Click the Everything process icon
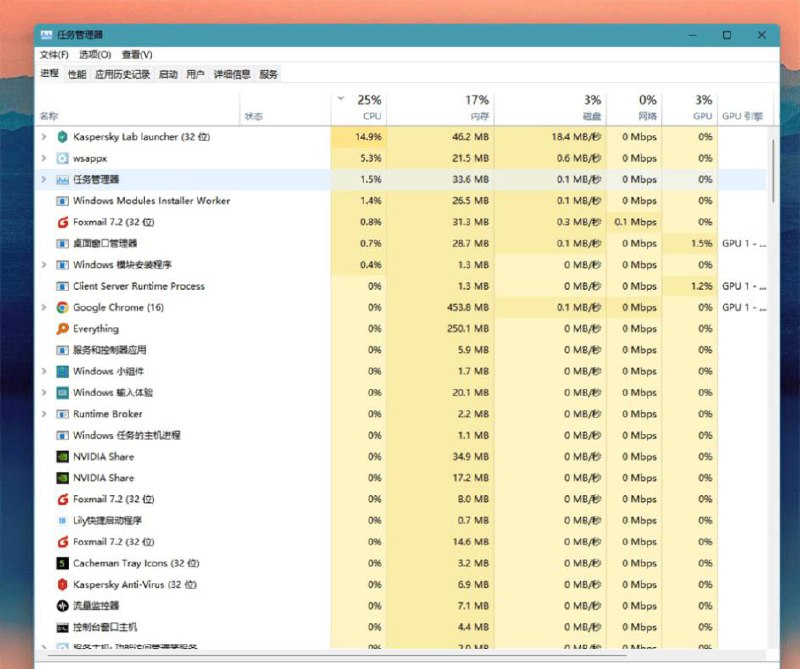Viewport: 800px width, 669px height. click(62, 328)
